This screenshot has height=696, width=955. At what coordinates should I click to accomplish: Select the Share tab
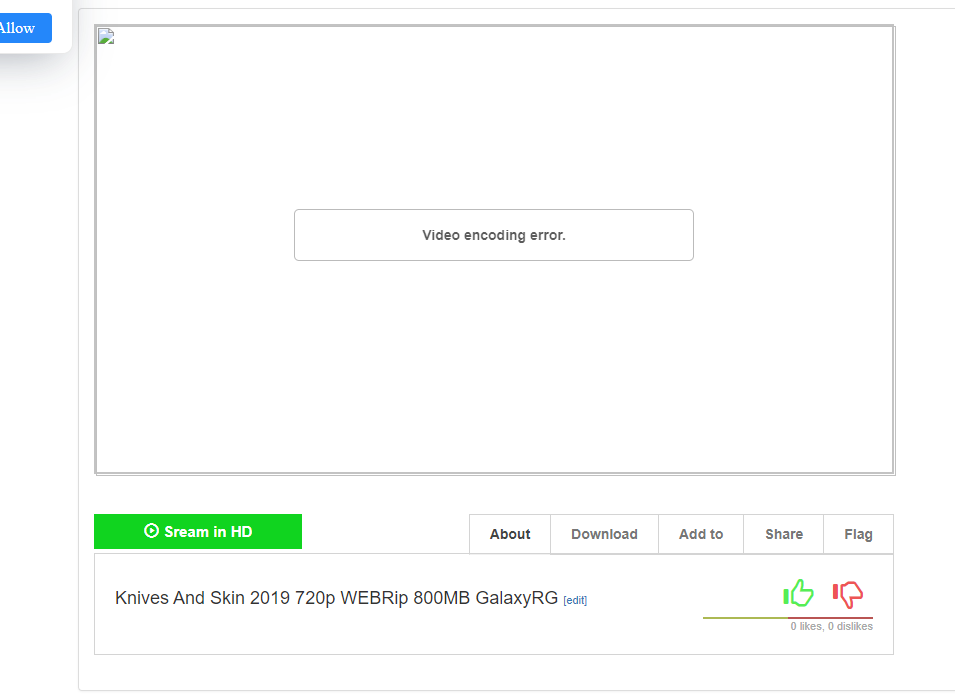pos(784,534)
